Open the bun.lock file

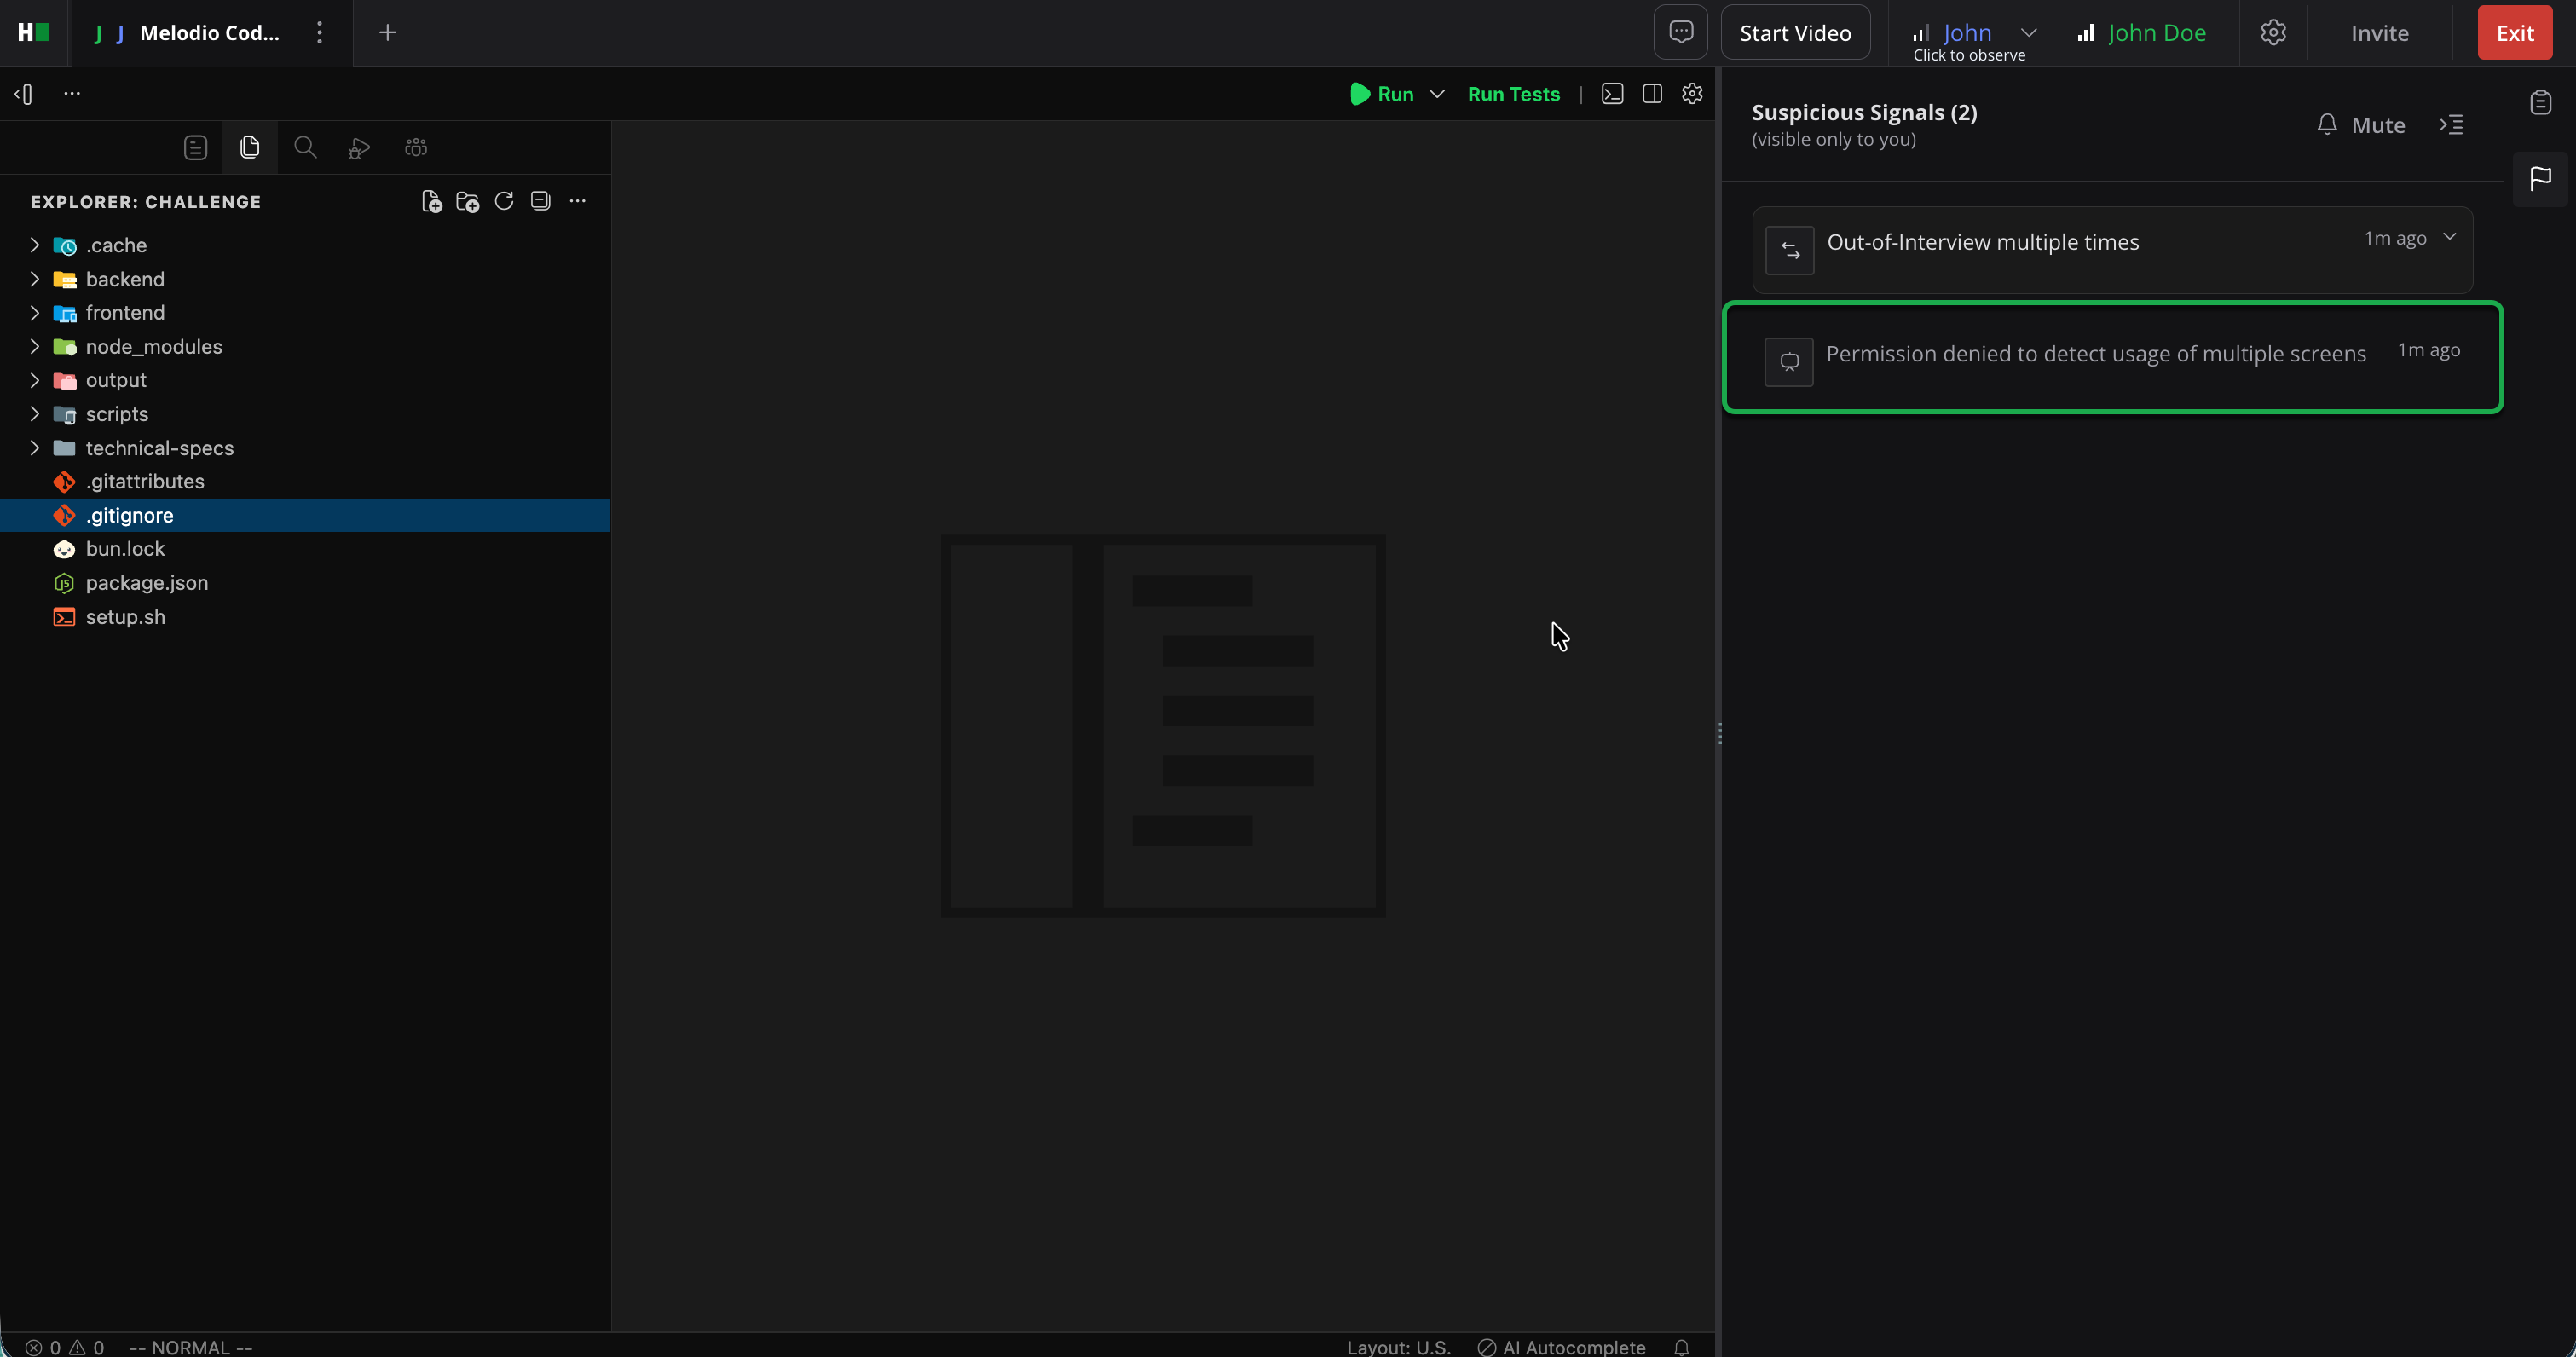pos(305,549)
